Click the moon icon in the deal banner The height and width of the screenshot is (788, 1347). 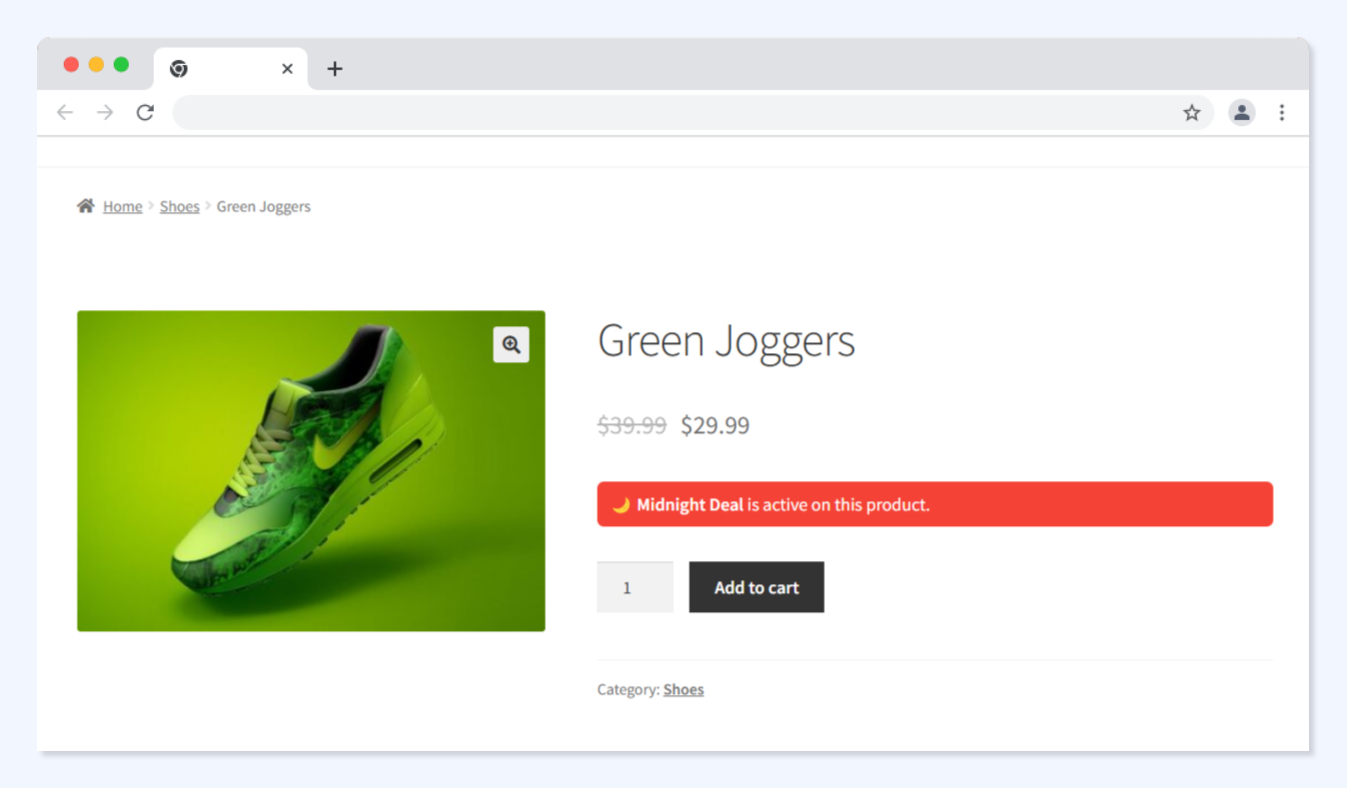click(x=621, y=505)
